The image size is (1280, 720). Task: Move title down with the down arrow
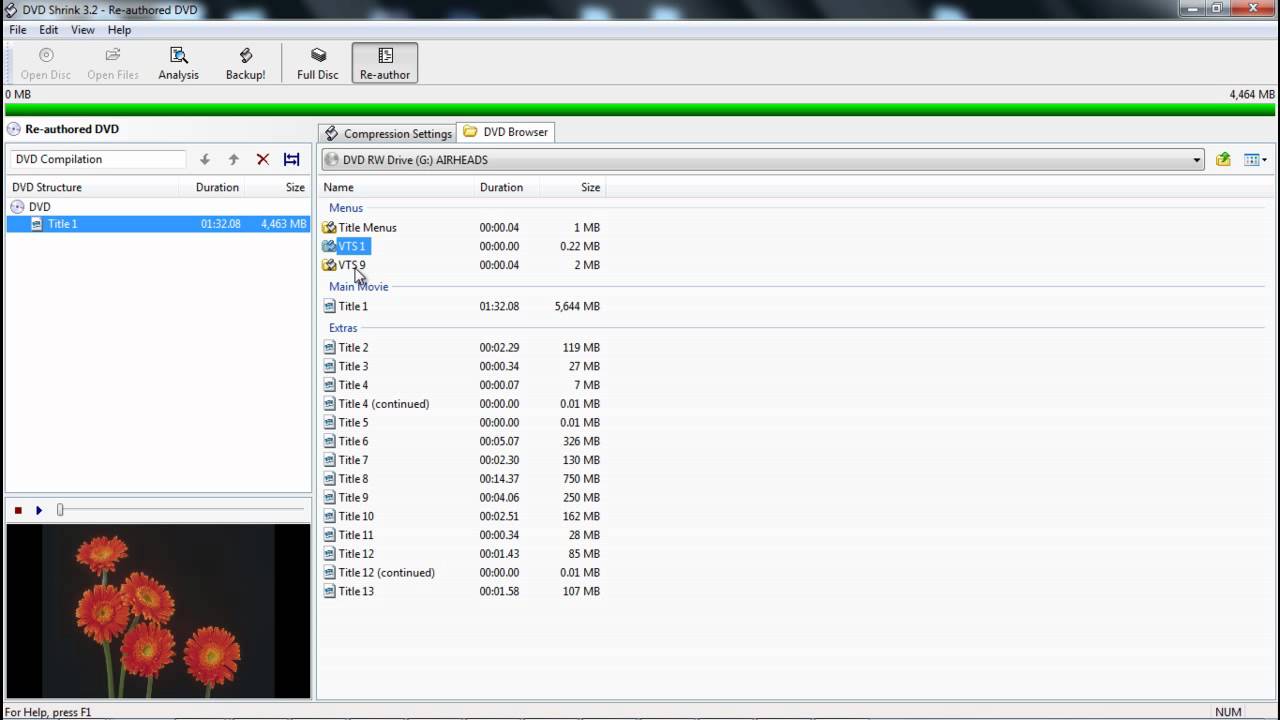205,159
